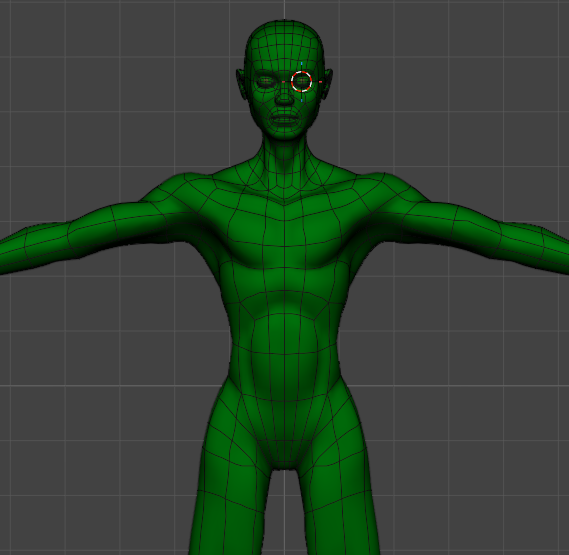Click the nose of the green mesh
This screenshot has width=569, height=555.
tap(284, 97)
